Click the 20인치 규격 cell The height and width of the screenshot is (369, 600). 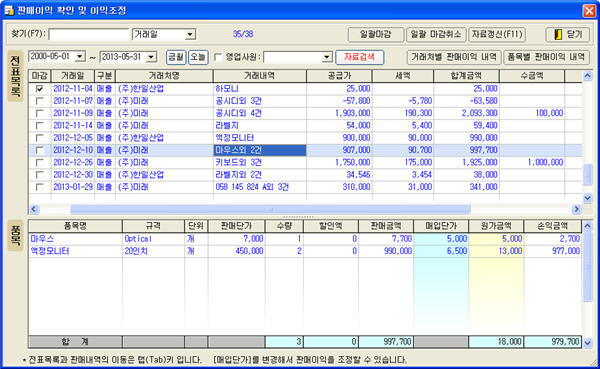click(153, 251)
